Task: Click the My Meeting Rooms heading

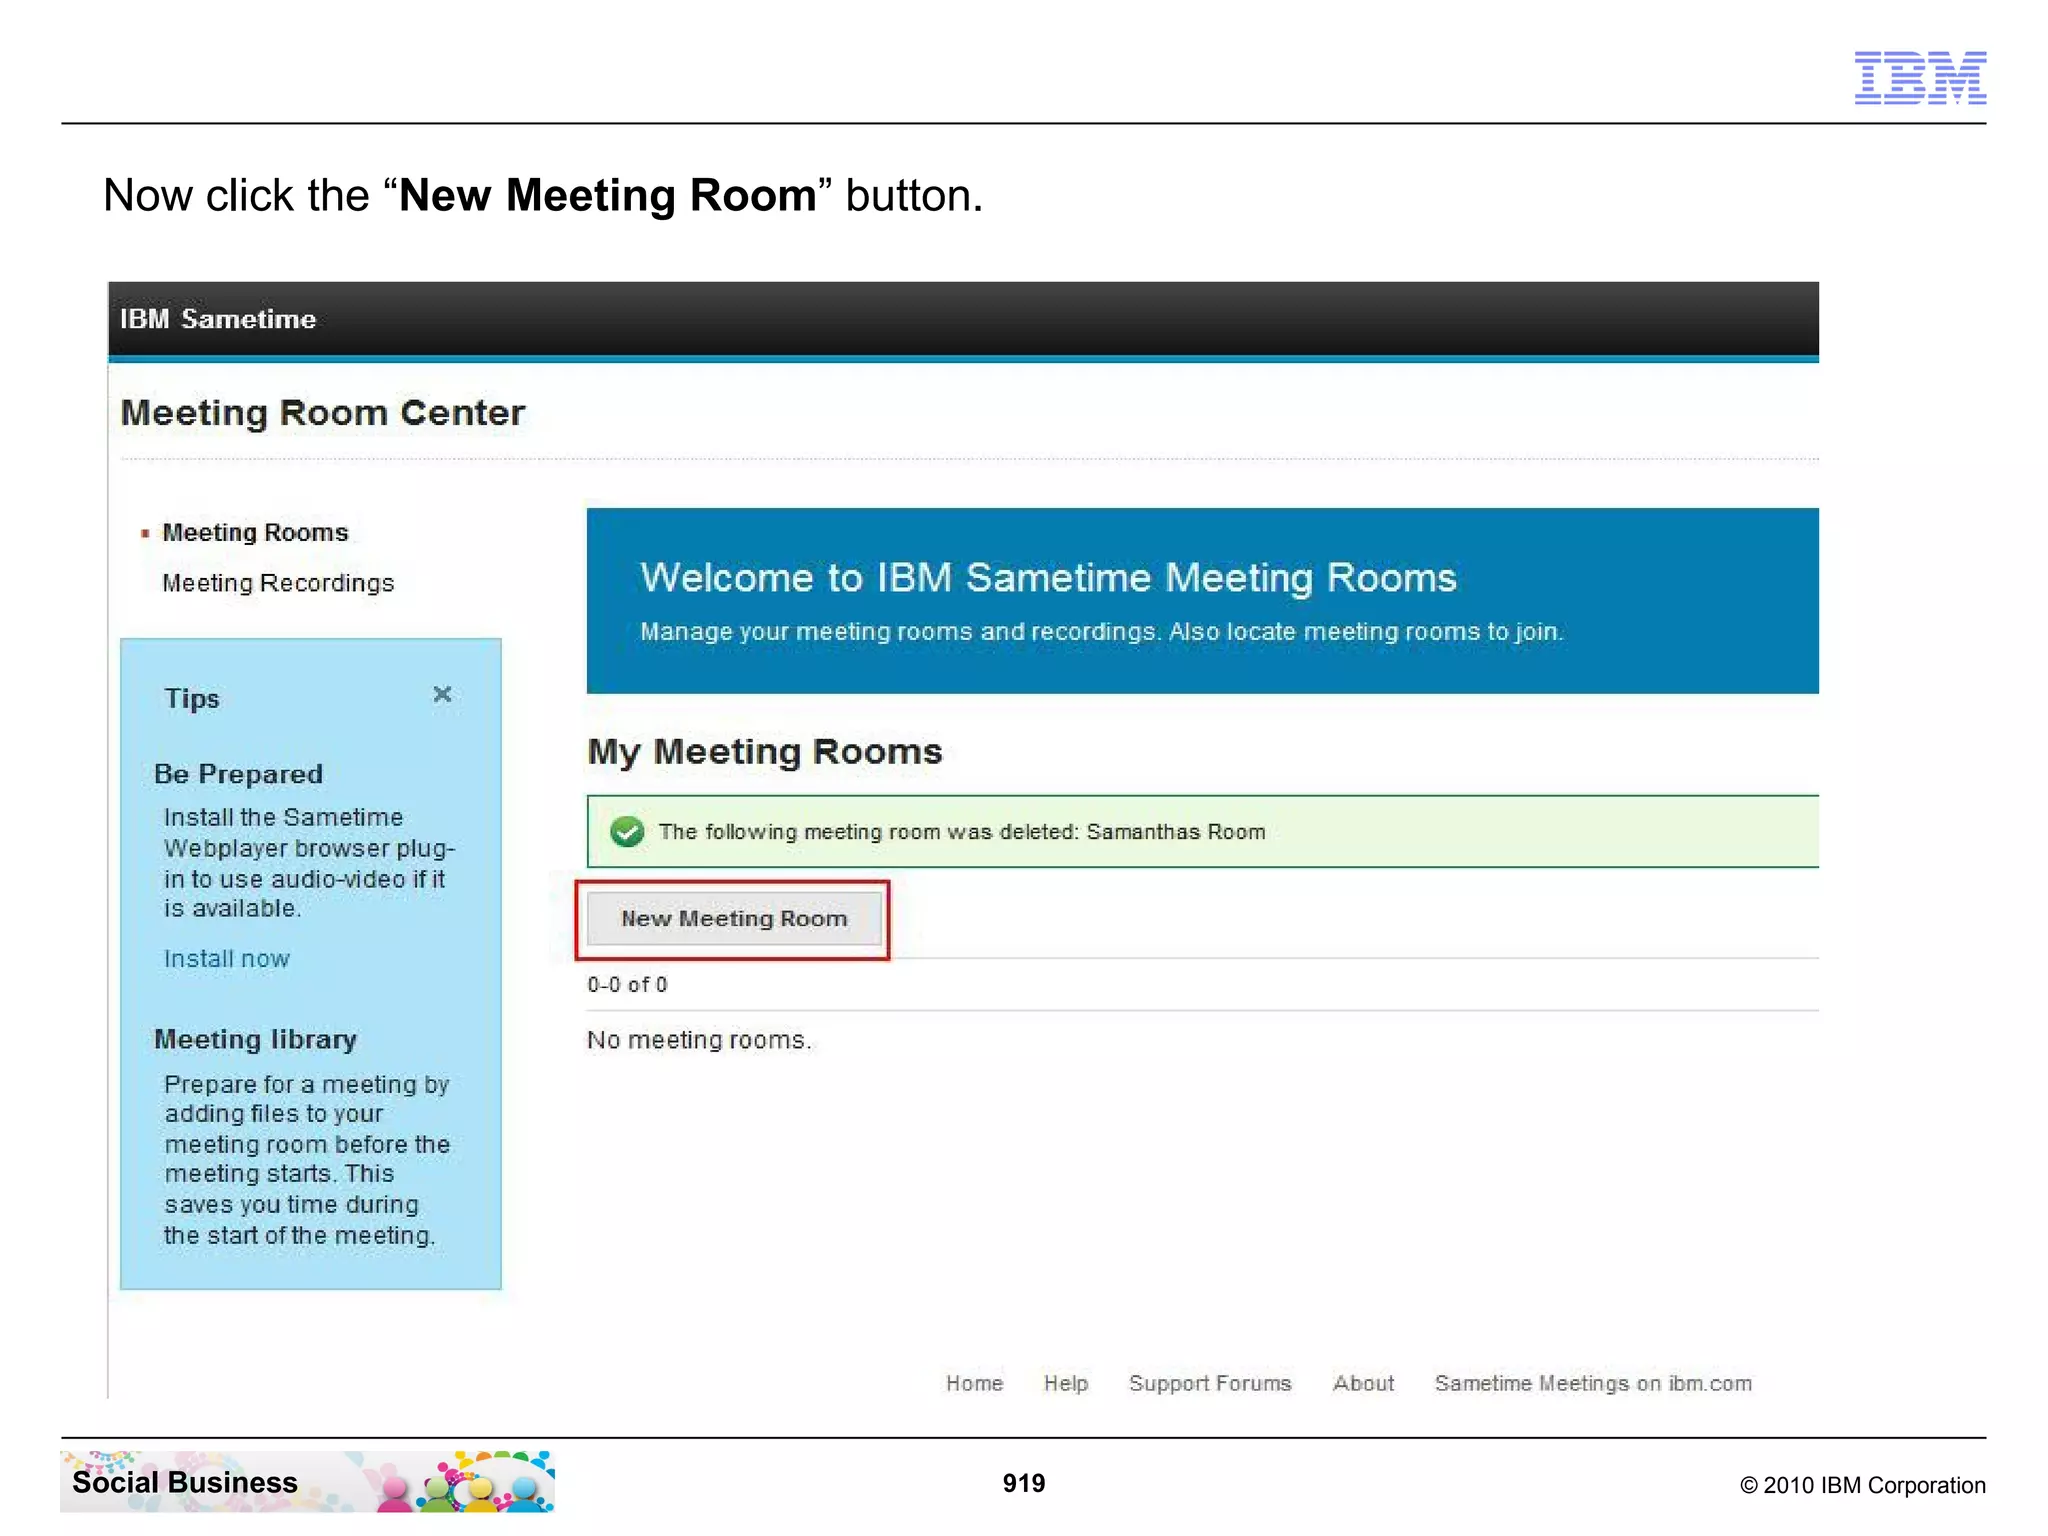Action: 765,752
